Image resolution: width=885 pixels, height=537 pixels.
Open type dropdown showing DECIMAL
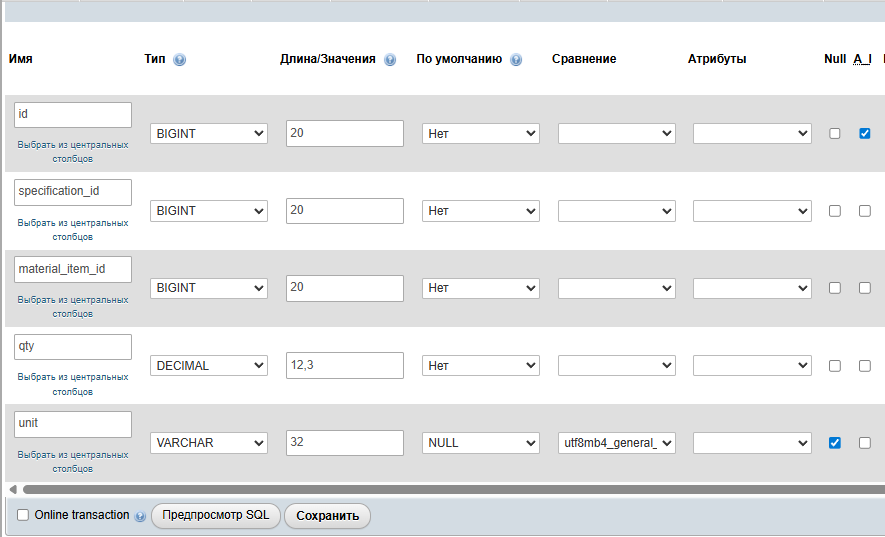209,366
